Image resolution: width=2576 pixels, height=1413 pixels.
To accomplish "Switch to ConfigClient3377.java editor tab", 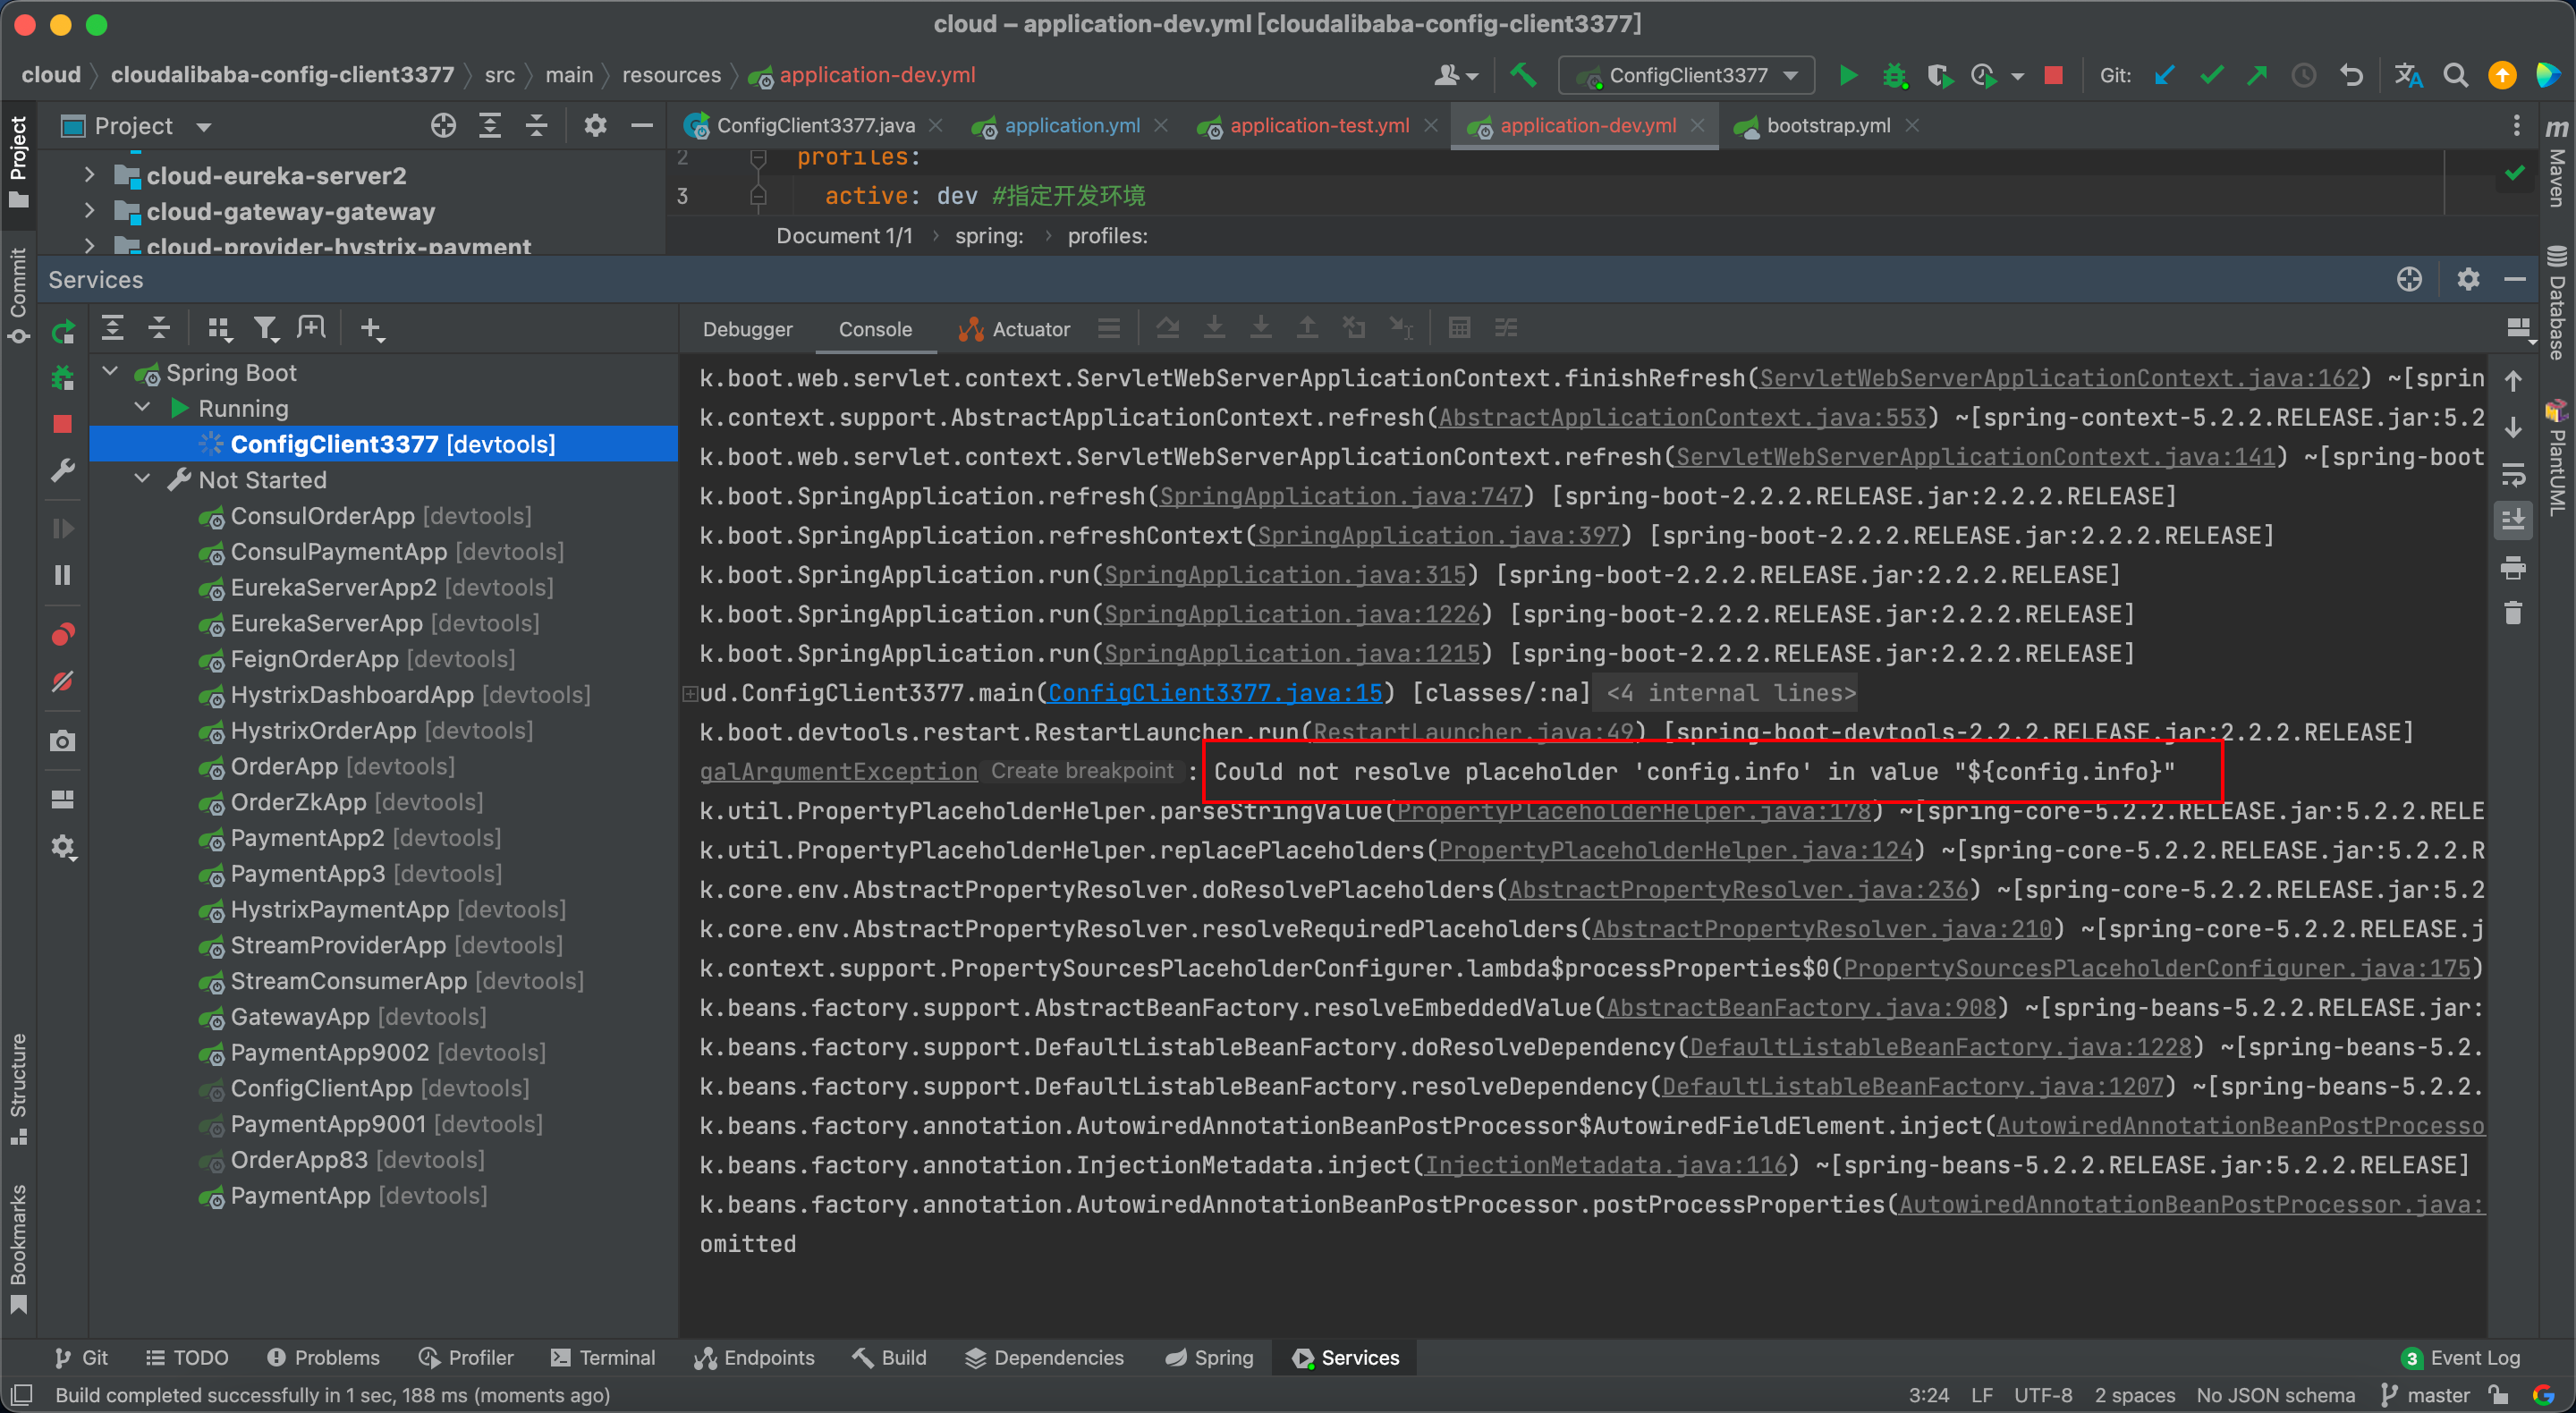I will point(815,126).
